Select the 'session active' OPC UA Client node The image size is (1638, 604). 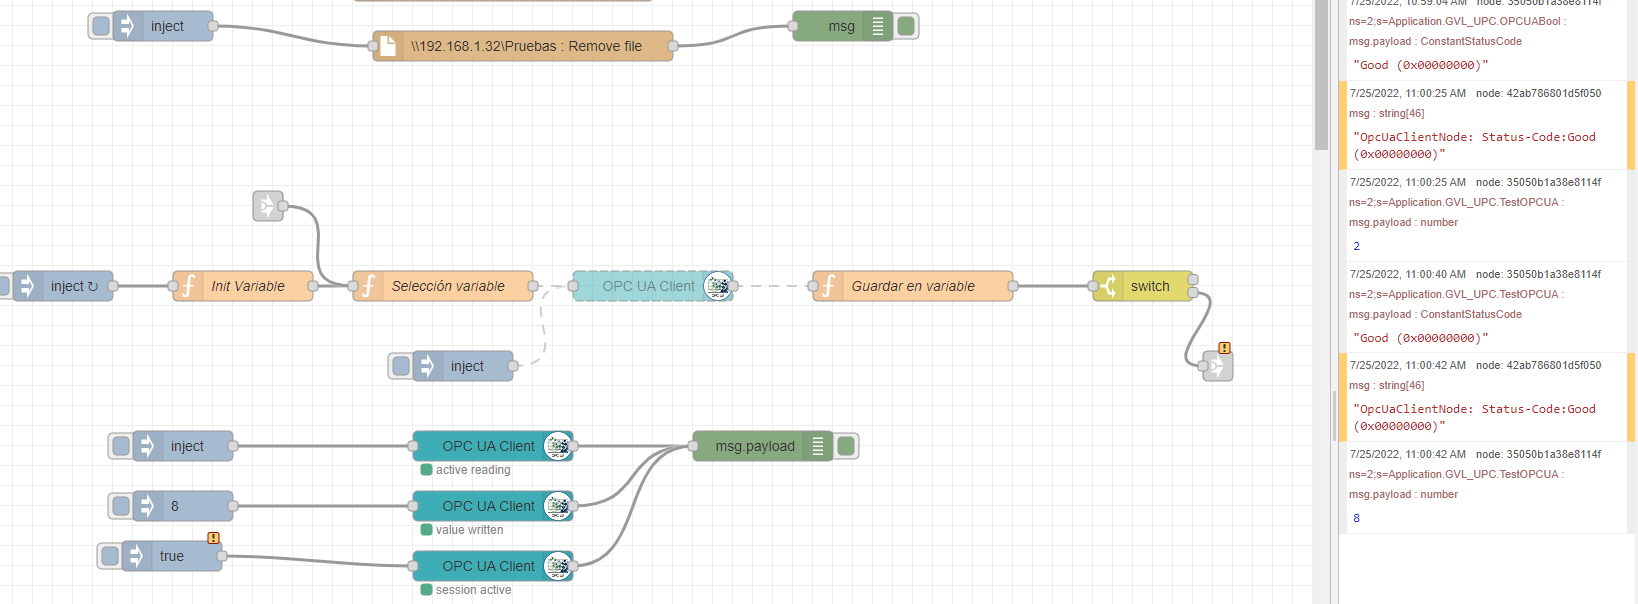pyautogui.click(x=488, y=566)
